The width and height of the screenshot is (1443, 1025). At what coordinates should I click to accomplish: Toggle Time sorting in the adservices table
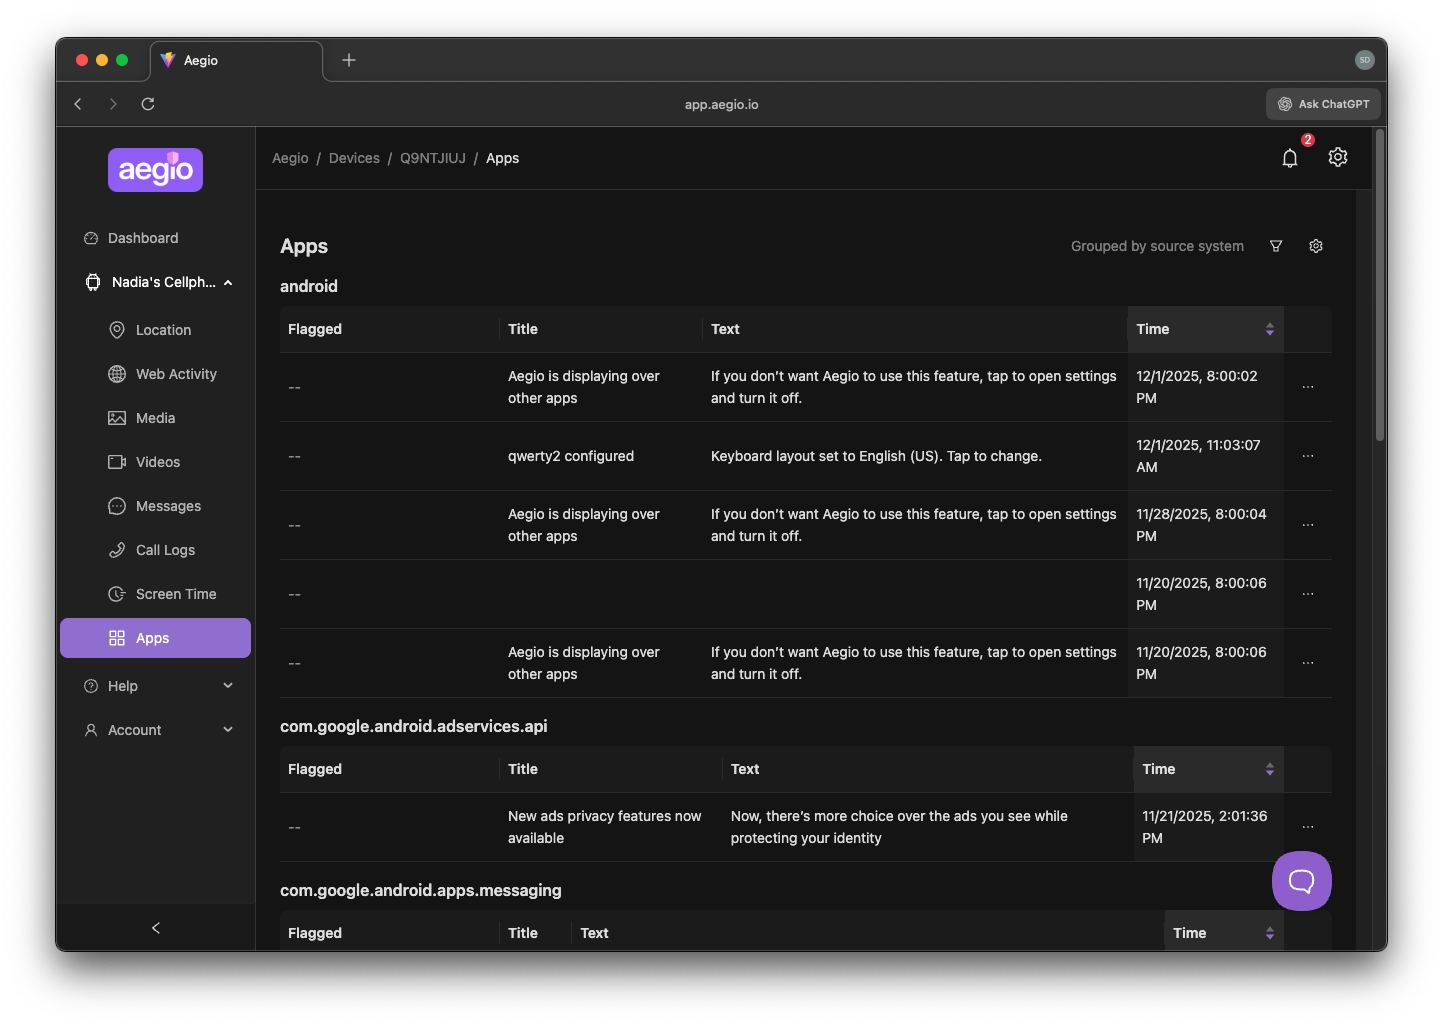pyautogui.click(x=1269, y=769)
